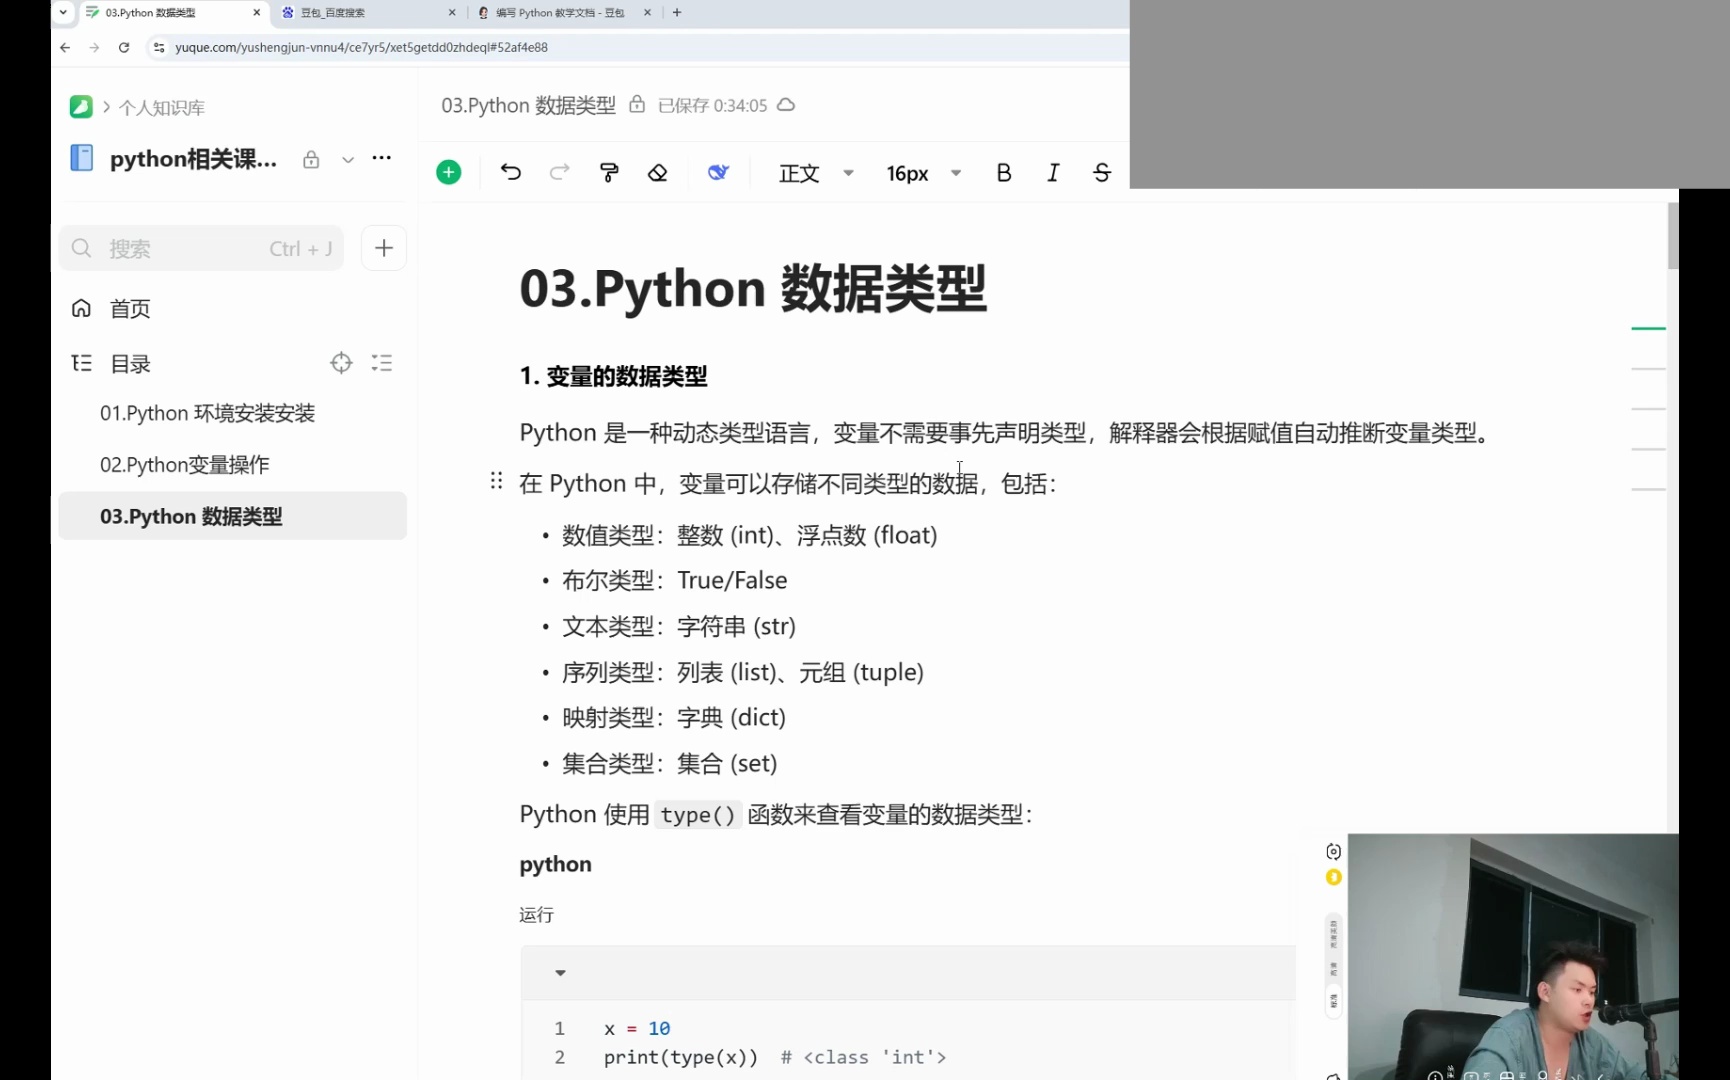1730x1080 pixels.
Task: Click the green insert plus button
Action: click(x=449, y=173)
